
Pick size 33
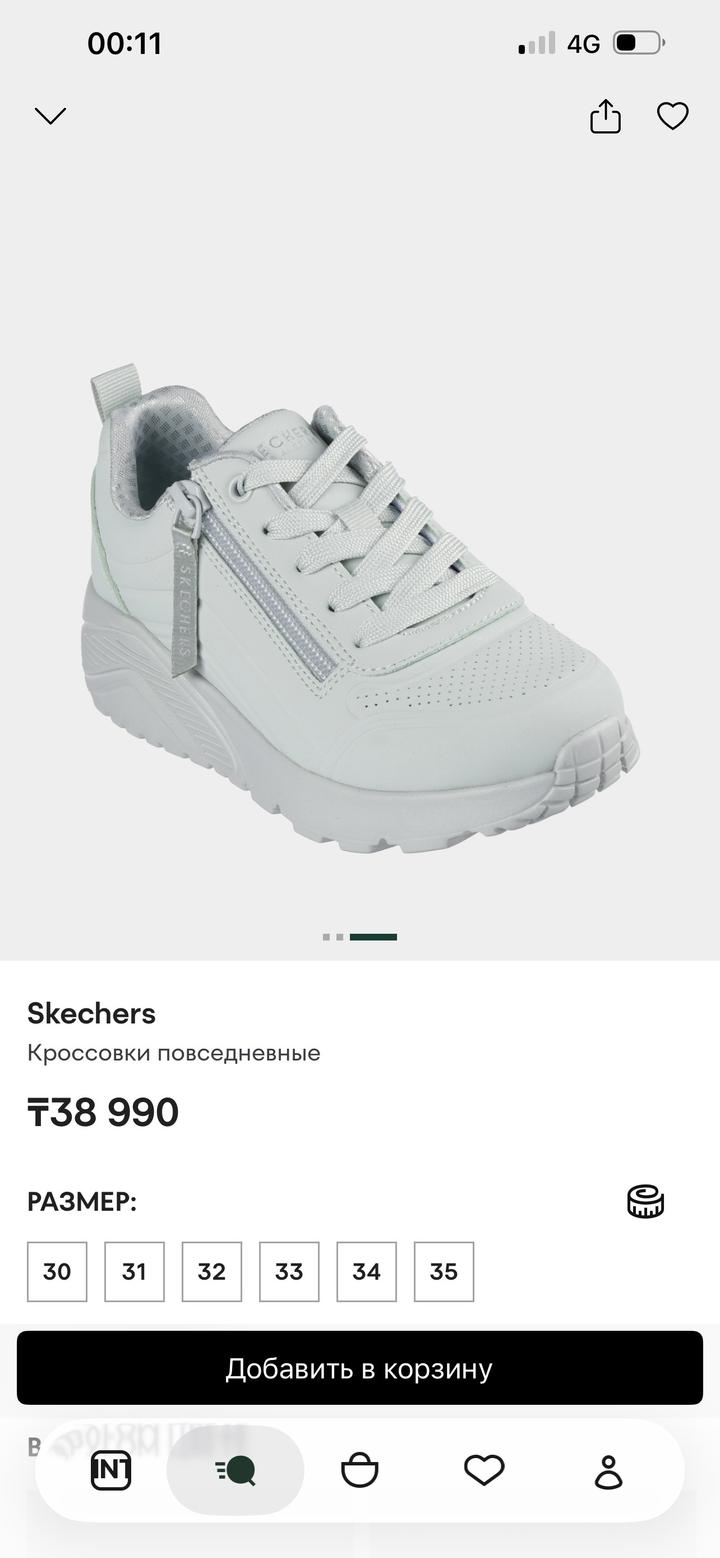click(x=289, y=1272)
